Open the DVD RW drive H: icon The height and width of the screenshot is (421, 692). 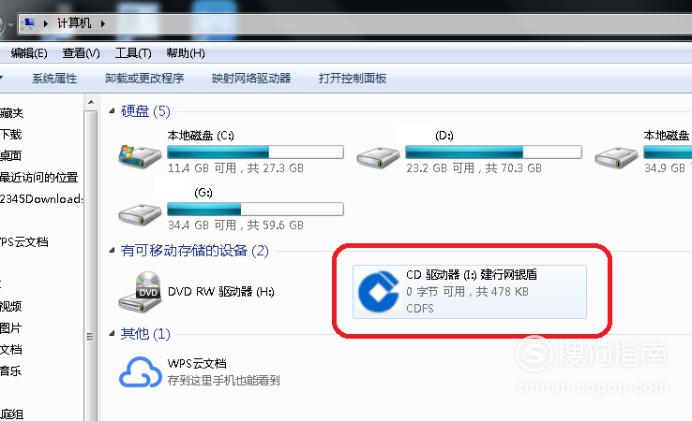click(x=140, y=291)
